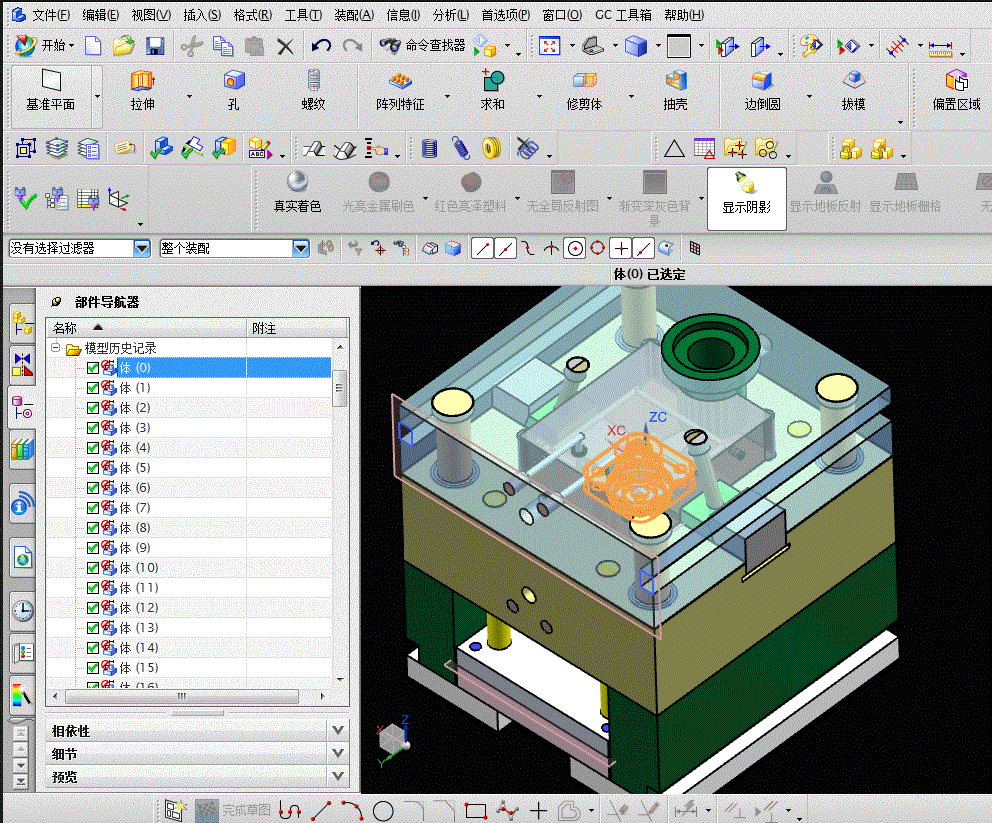This screenshot has width=992, height=823.
Task: Open the Part Navigator tab in the sidebar
Action: point(23,407)
